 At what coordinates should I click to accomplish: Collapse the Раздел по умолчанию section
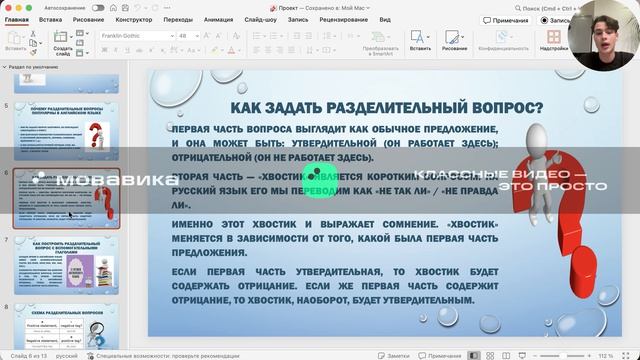click(x=4, y=67)
